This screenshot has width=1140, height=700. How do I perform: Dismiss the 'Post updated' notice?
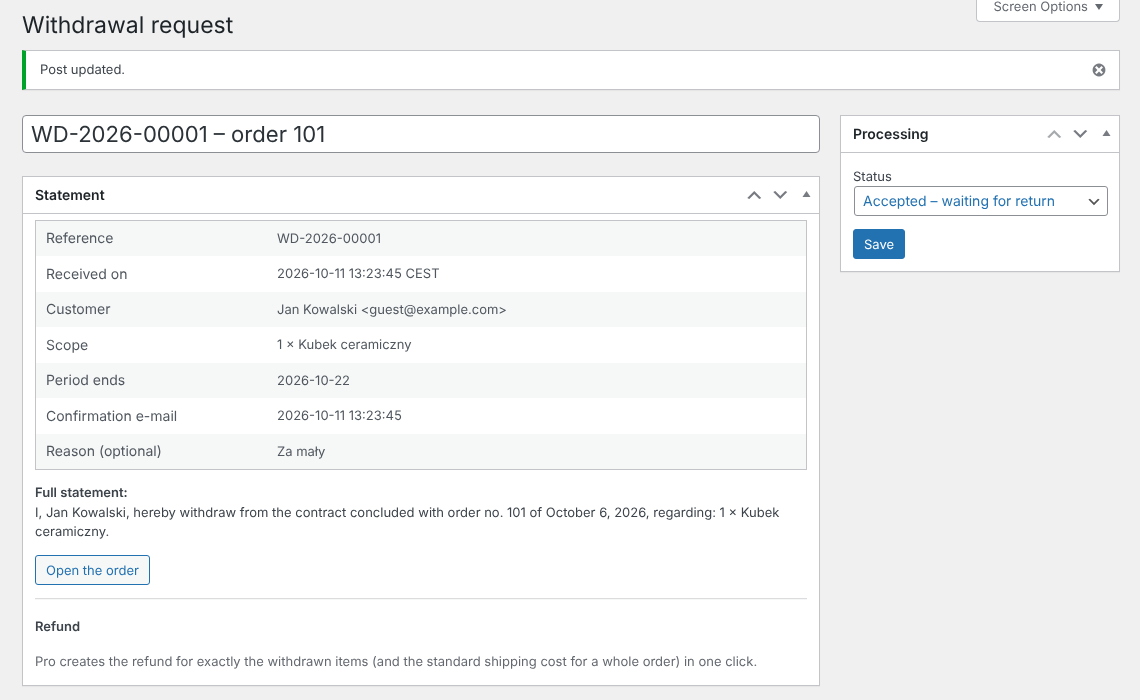[x=1099, y=70]
